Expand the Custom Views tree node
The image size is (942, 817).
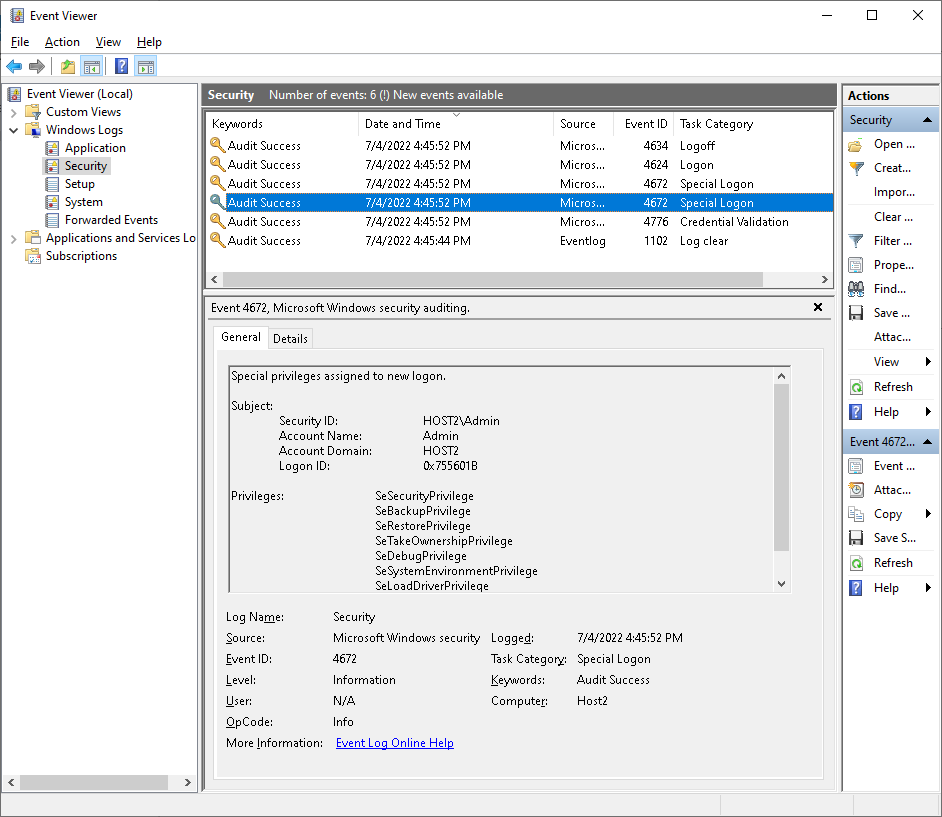point(14,112)
